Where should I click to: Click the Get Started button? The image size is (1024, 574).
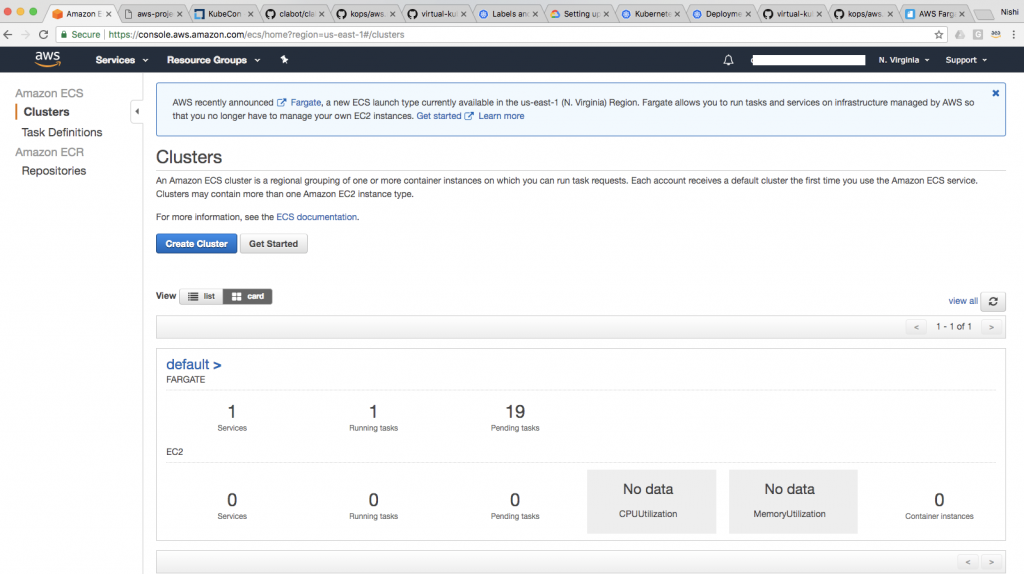[273, 244]
